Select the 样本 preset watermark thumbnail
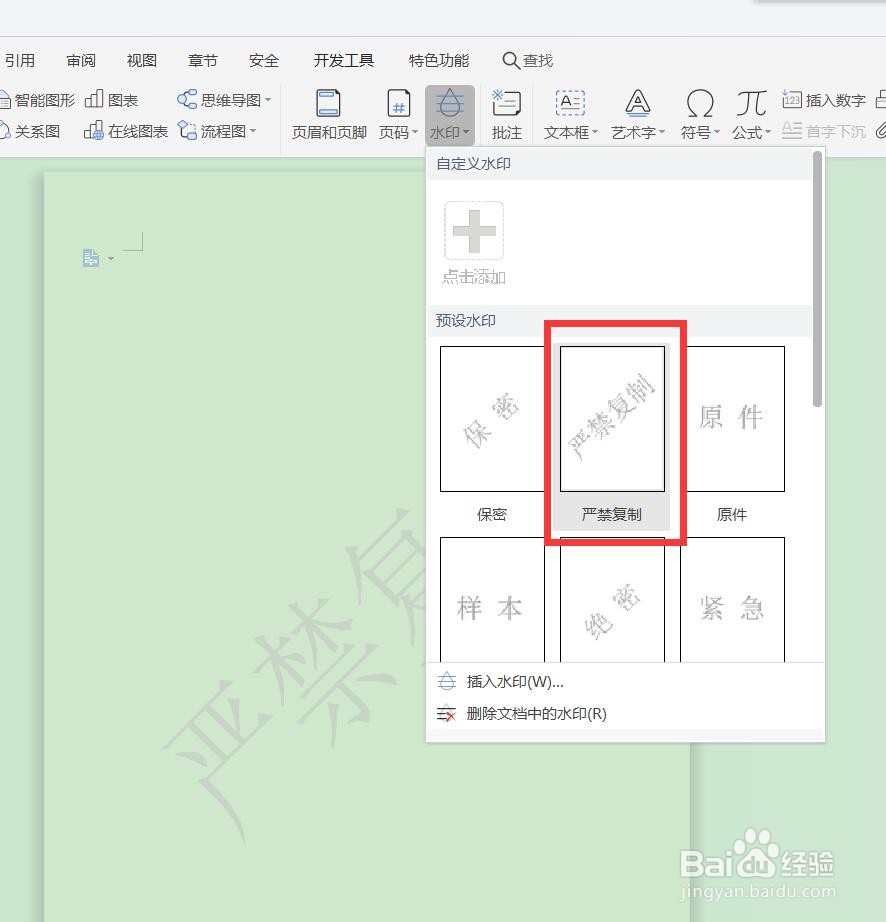This screenshot has height=922, width=886. pos(492,599)
